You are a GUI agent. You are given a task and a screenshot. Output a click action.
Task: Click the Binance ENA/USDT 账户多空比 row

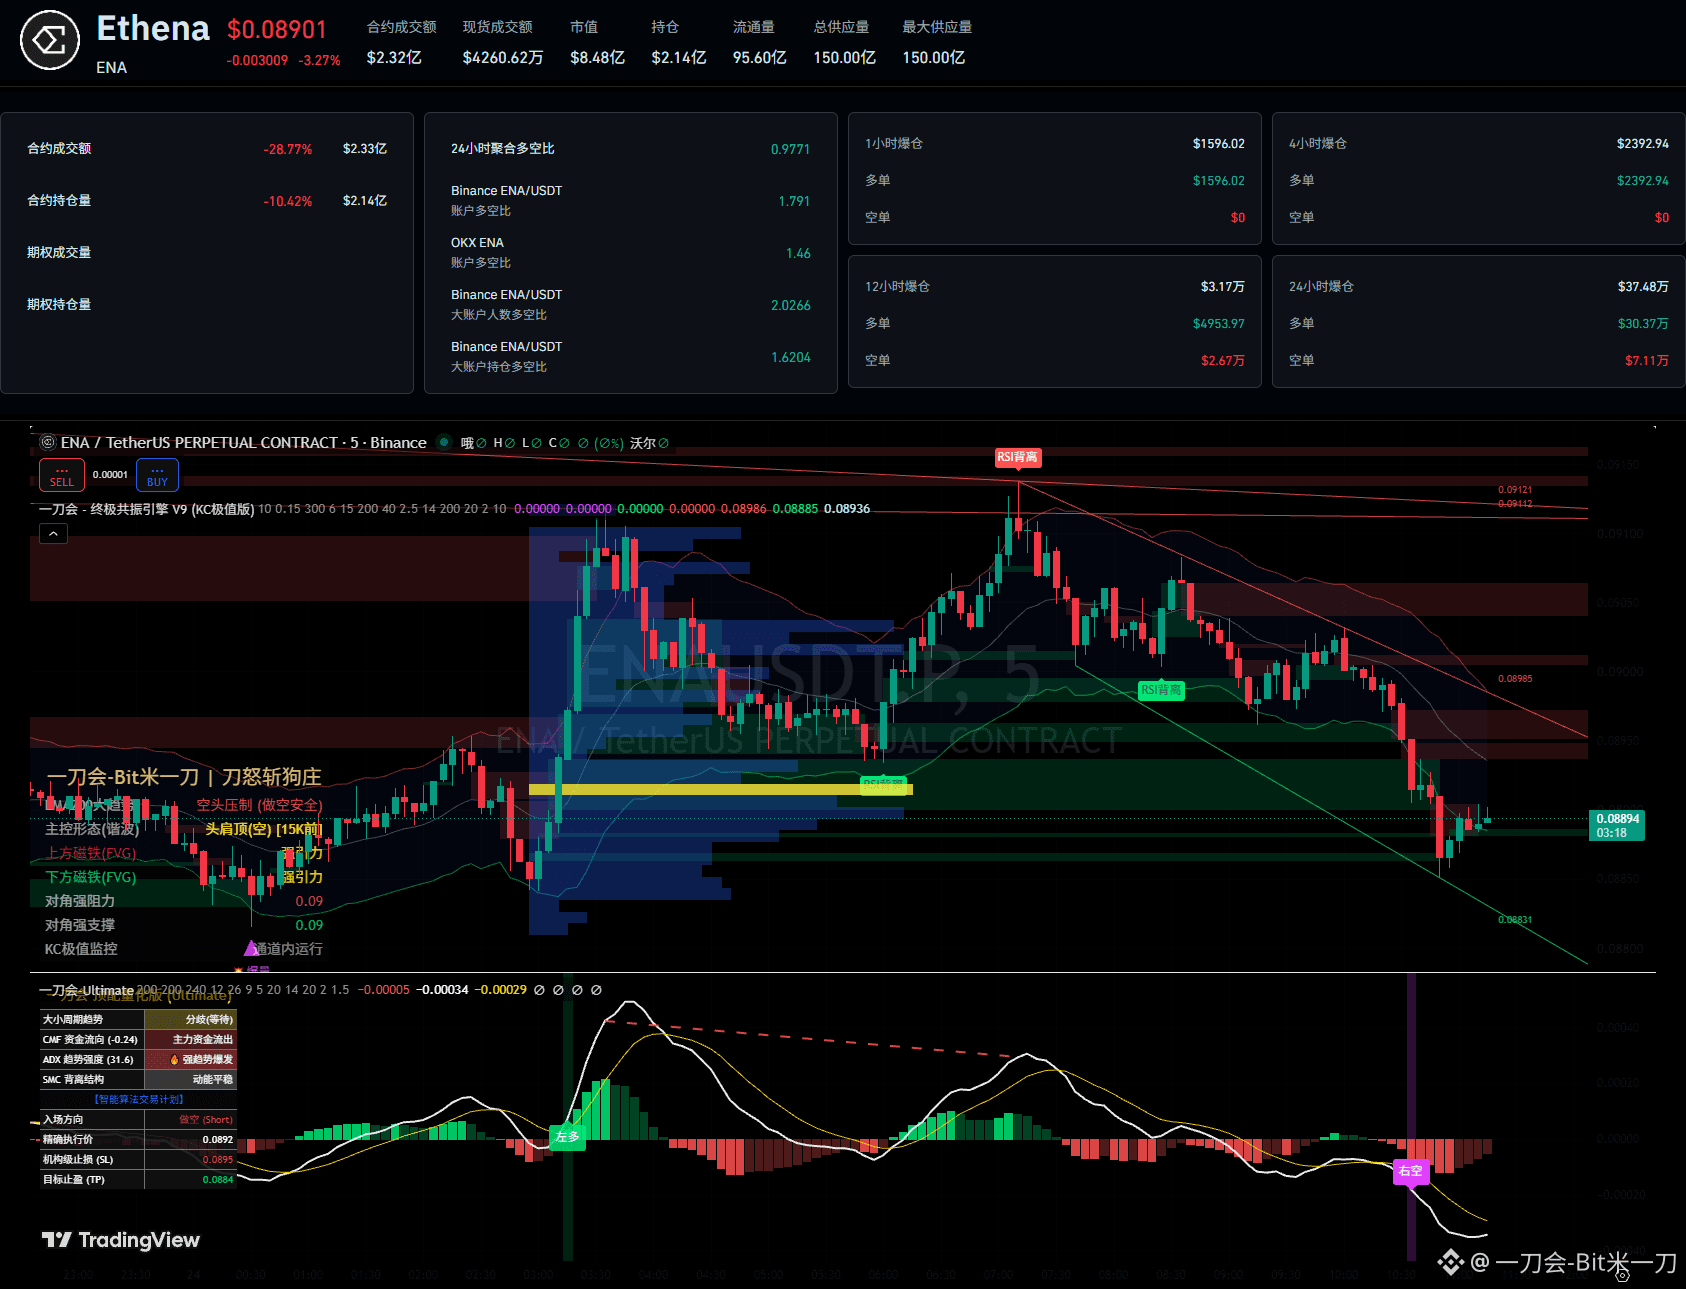pyautogui.click(x=630, y=200)
